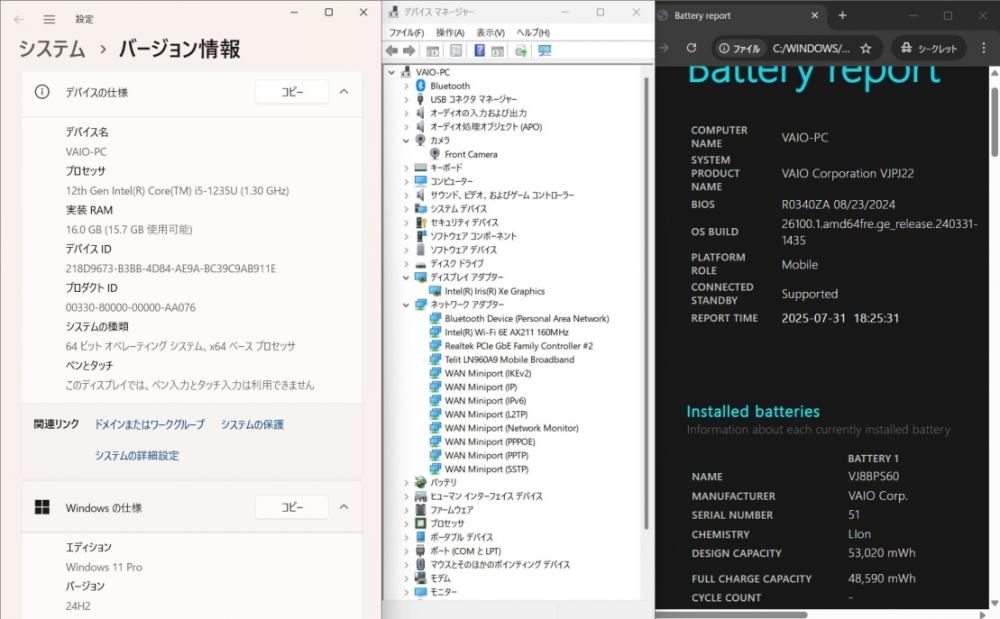1000x619 pixels.
Task: Click the システム breadcrumb in Settings
Action: (52, 49)
